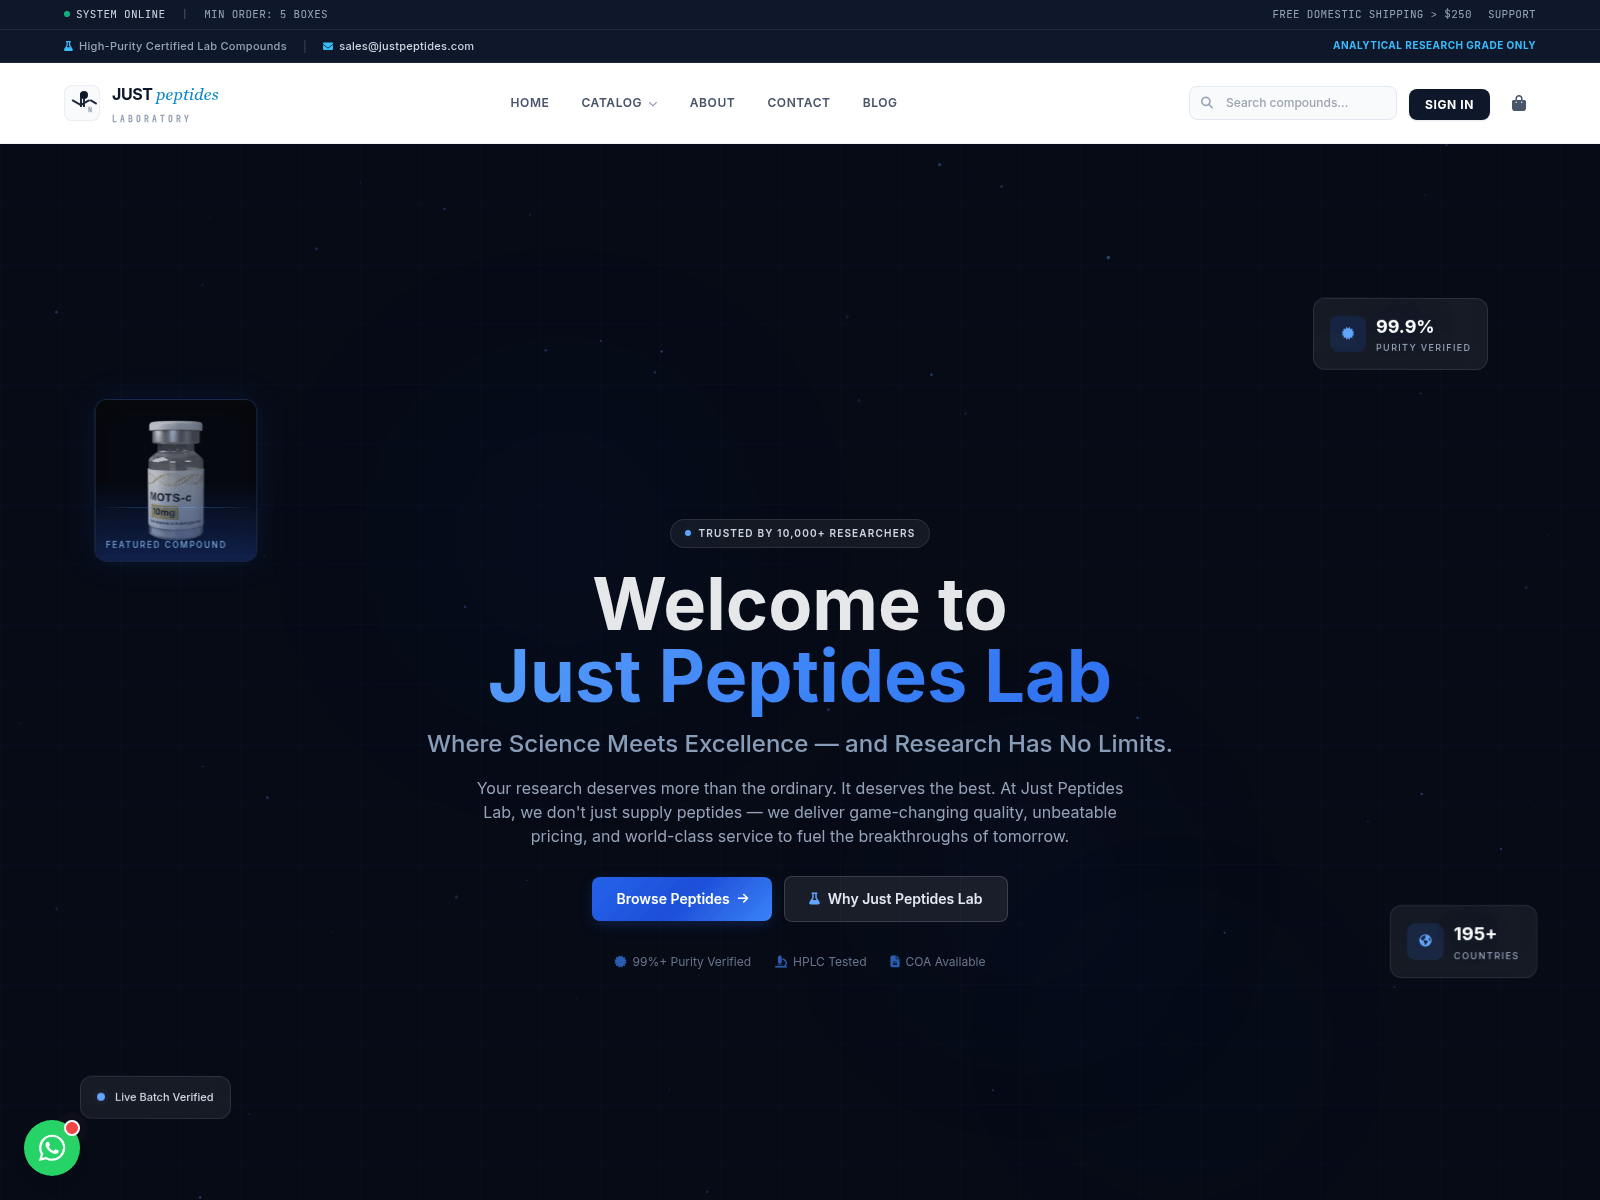Image resolution: width=1600 pixels, height=1200 pixels.
Task: Click the green System Online status dot
Action: [67, 14]
